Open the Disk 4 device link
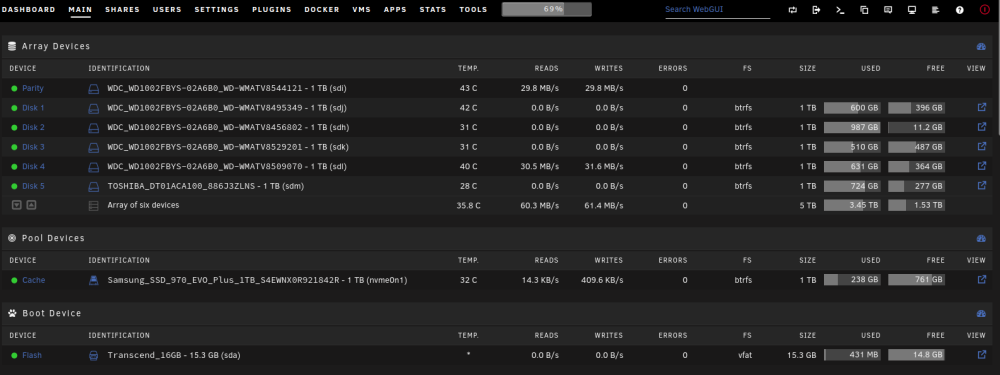Image resolution: width=1000 pixels, height=375 pixels. 33,166
